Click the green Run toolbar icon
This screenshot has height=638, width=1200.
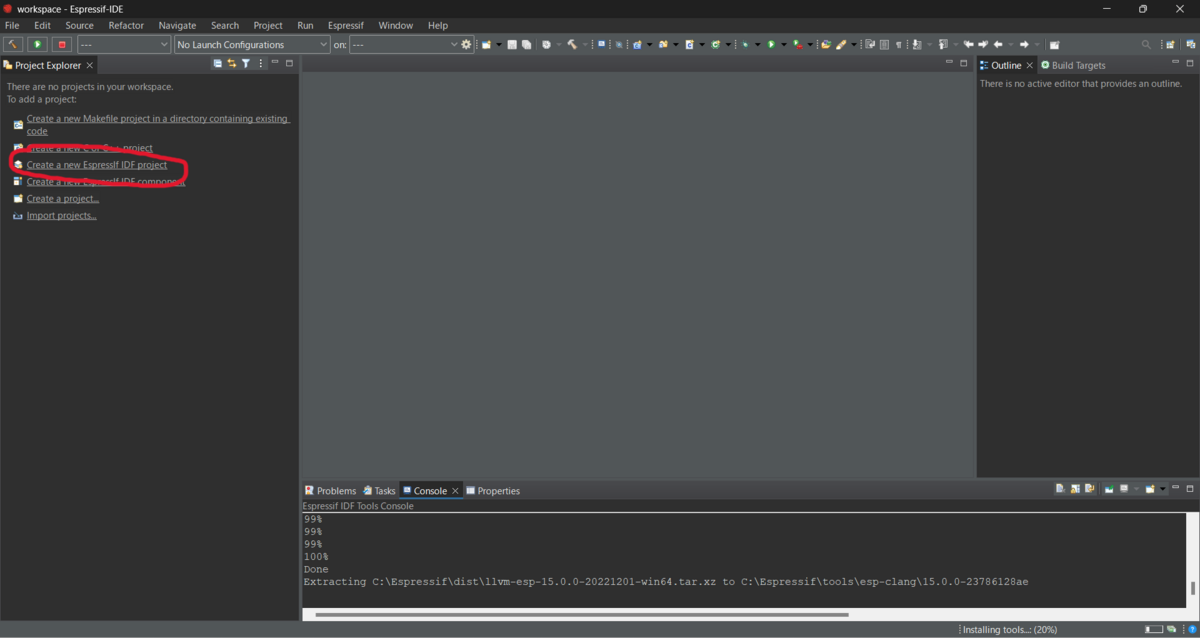[770, 44]
